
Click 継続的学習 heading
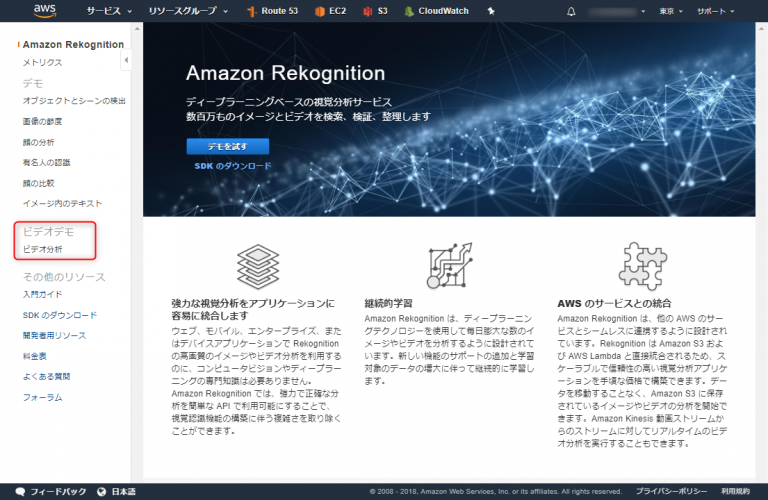(388, 303)
